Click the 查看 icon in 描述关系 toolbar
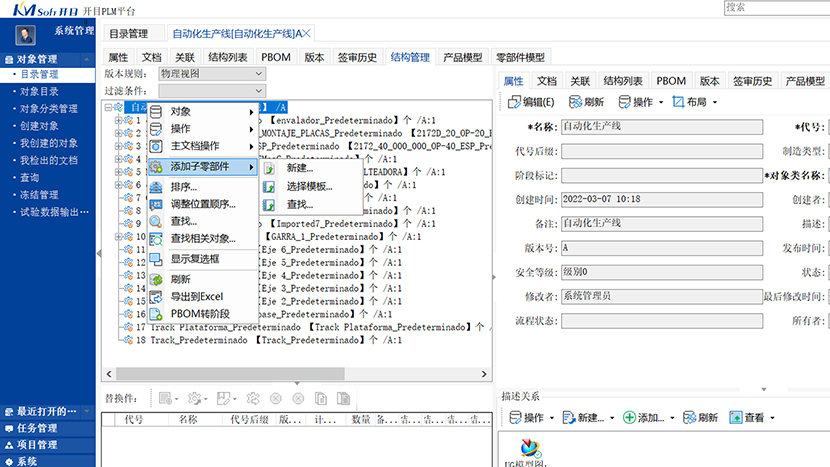 click(x=736, y=417)
